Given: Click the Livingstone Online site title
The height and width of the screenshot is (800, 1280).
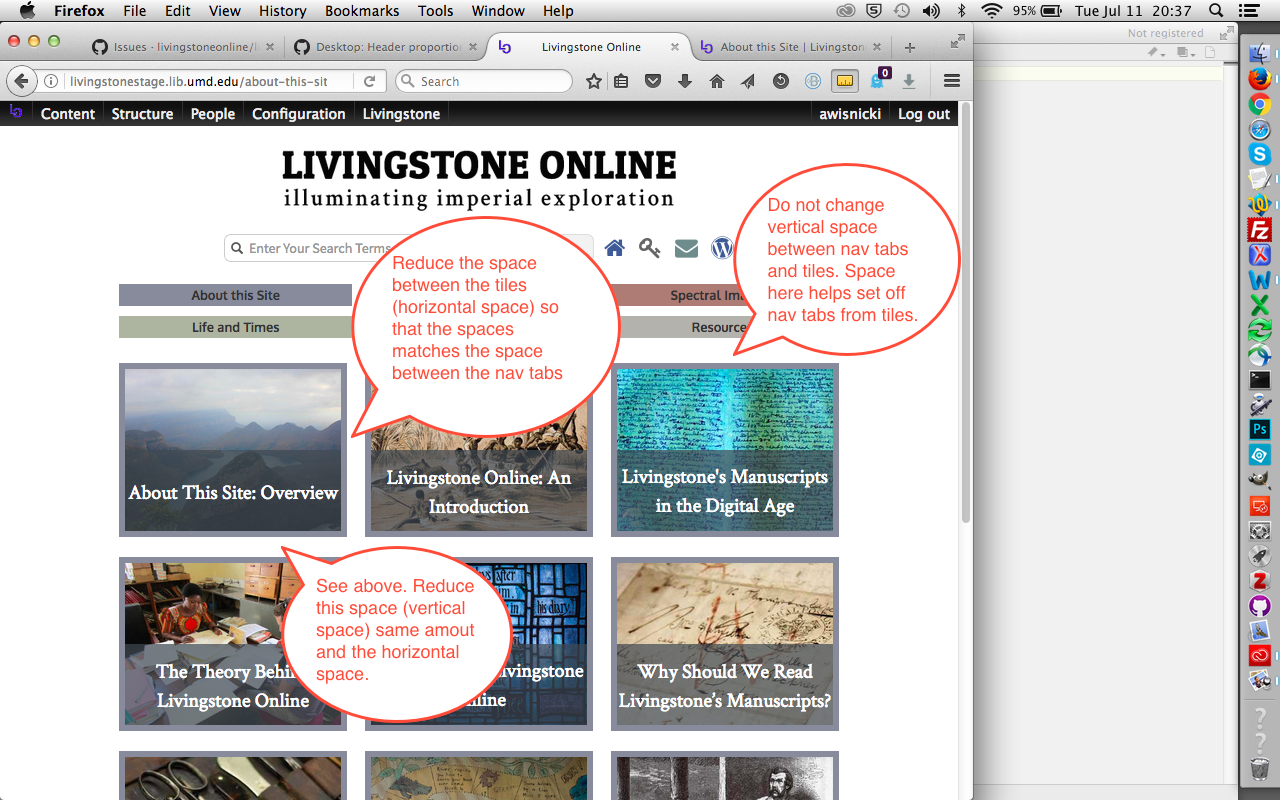Looking at the screenshot, I should (x=479, y=166).
